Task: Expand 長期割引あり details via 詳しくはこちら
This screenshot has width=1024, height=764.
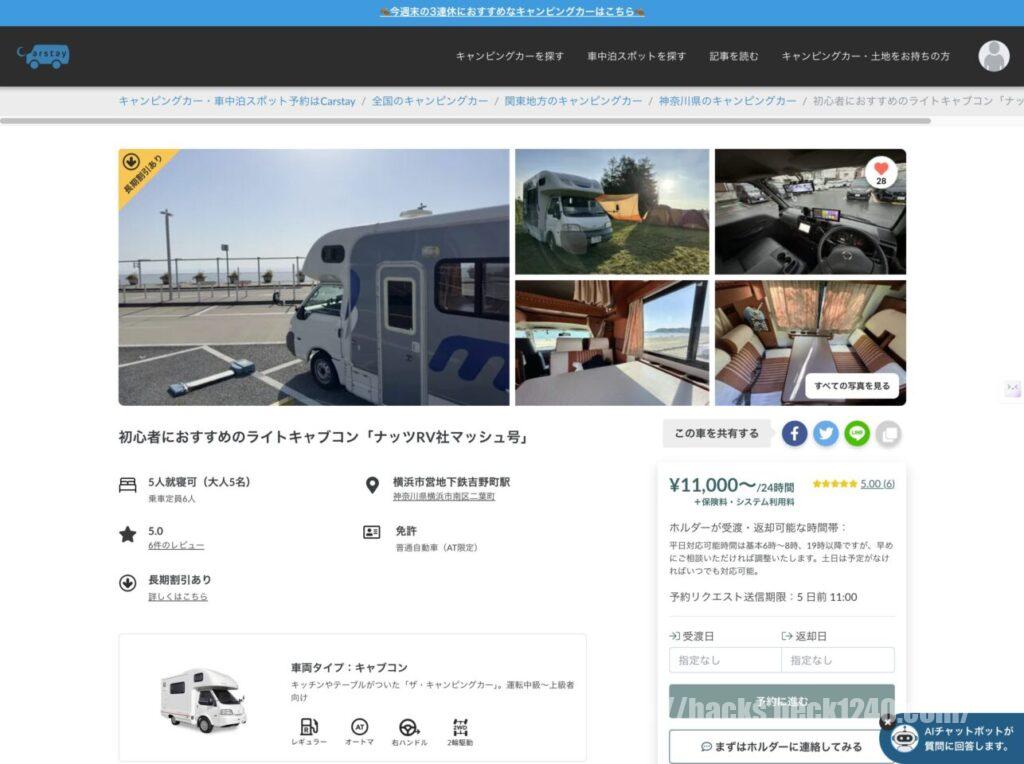Action: (x=178, y=597)
